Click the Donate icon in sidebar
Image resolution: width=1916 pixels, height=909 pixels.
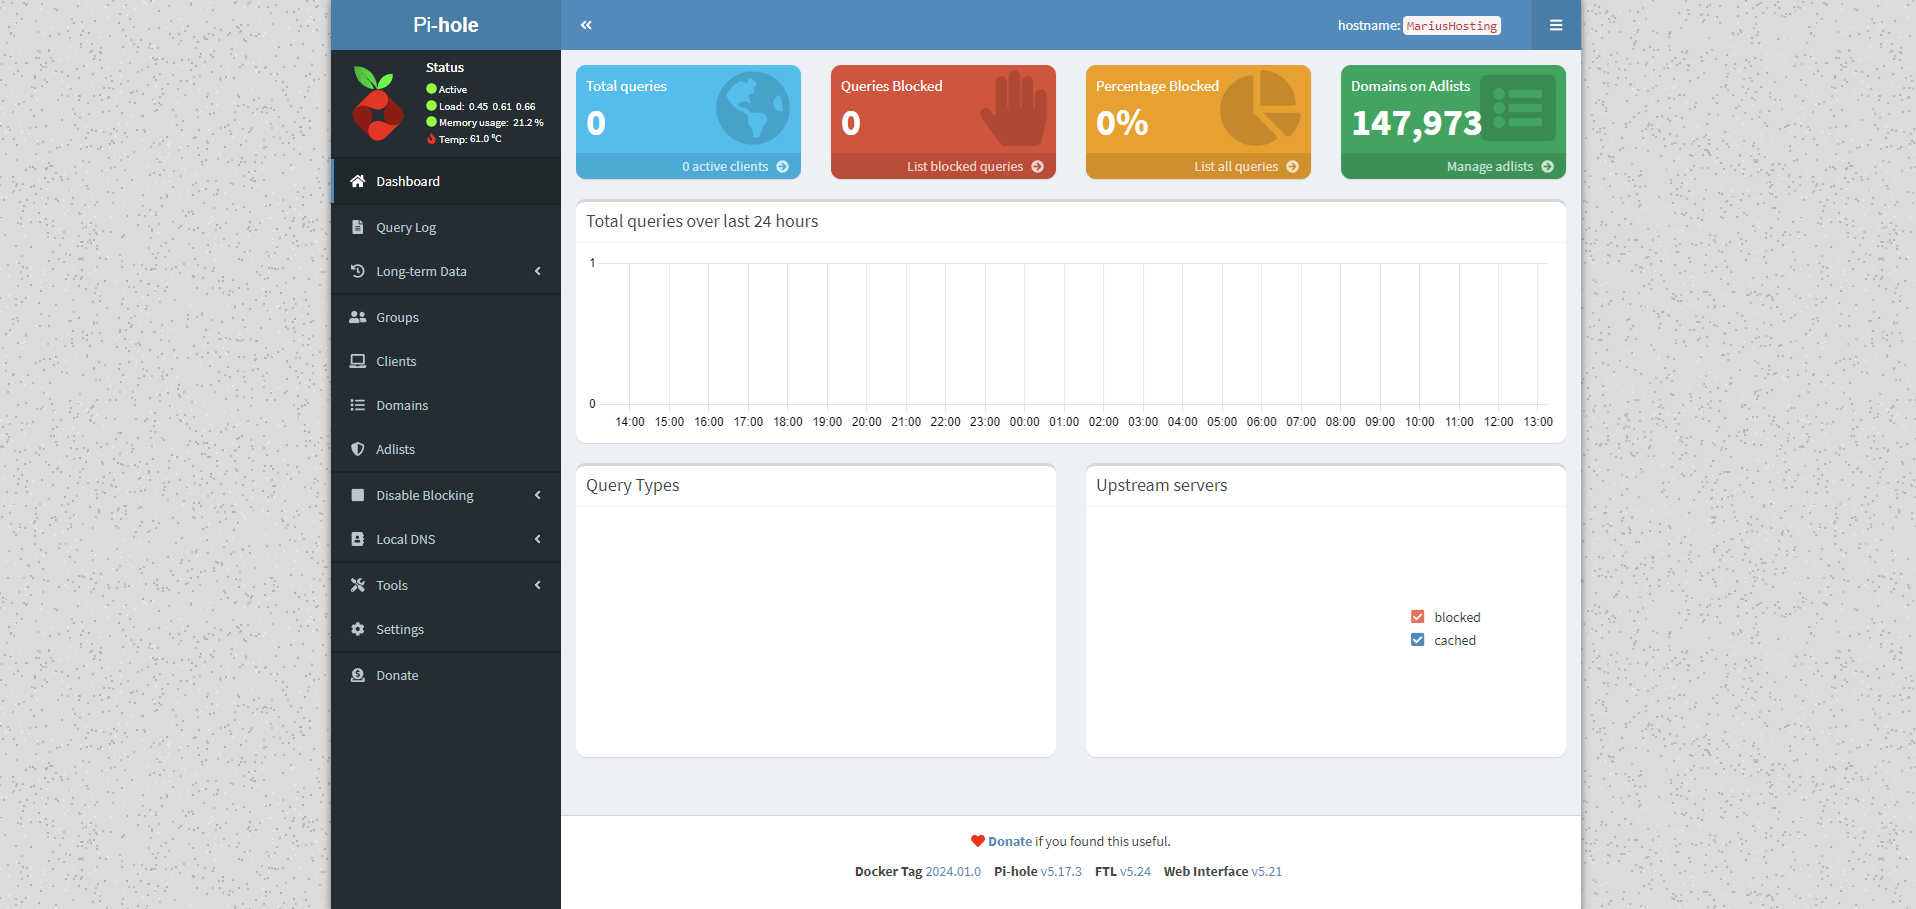357,675
